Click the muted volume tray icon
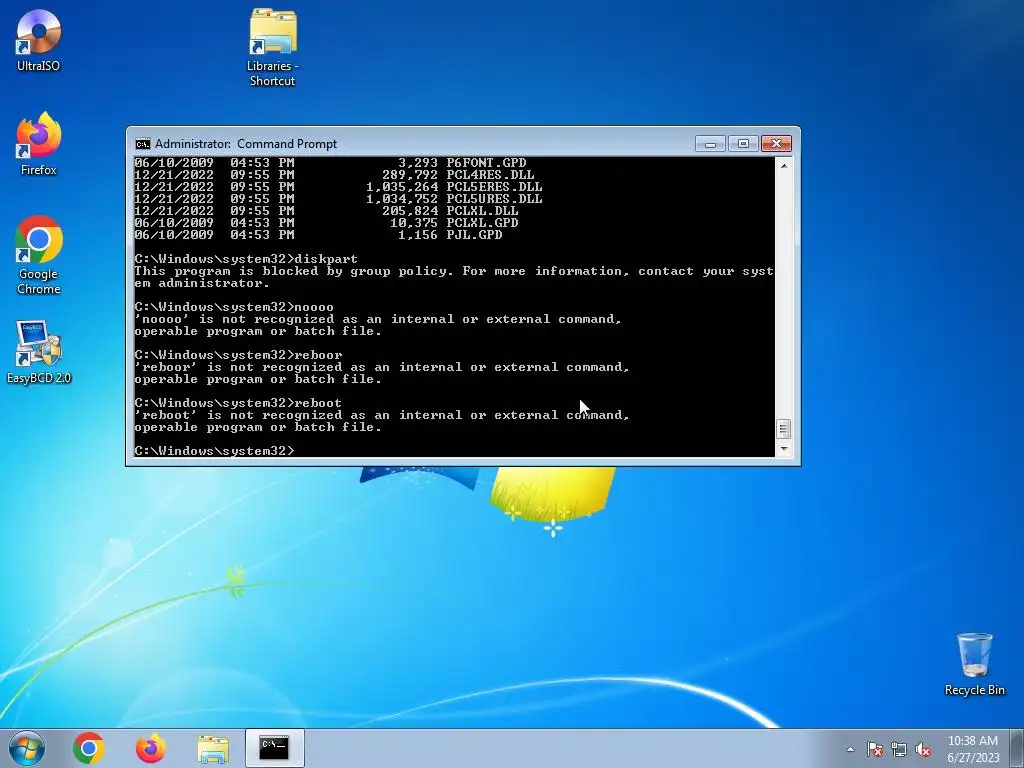Screen dimensions: 1024x768 (x=923, y=749)
